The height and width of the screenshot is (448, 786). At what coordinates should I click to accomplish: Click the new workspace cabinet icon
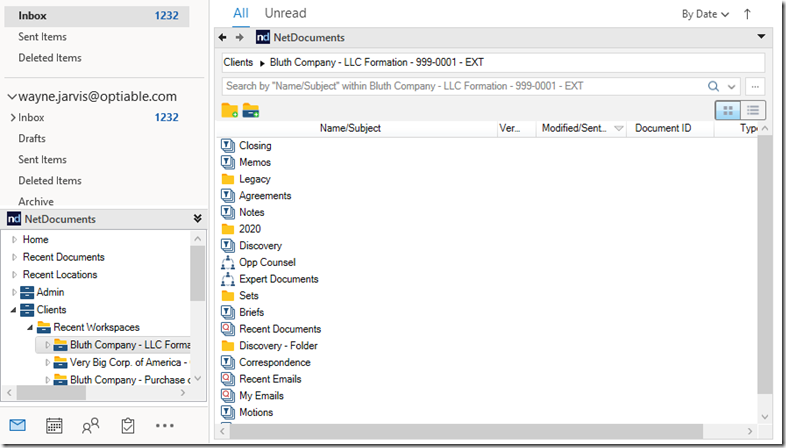[x=251, y=110]
